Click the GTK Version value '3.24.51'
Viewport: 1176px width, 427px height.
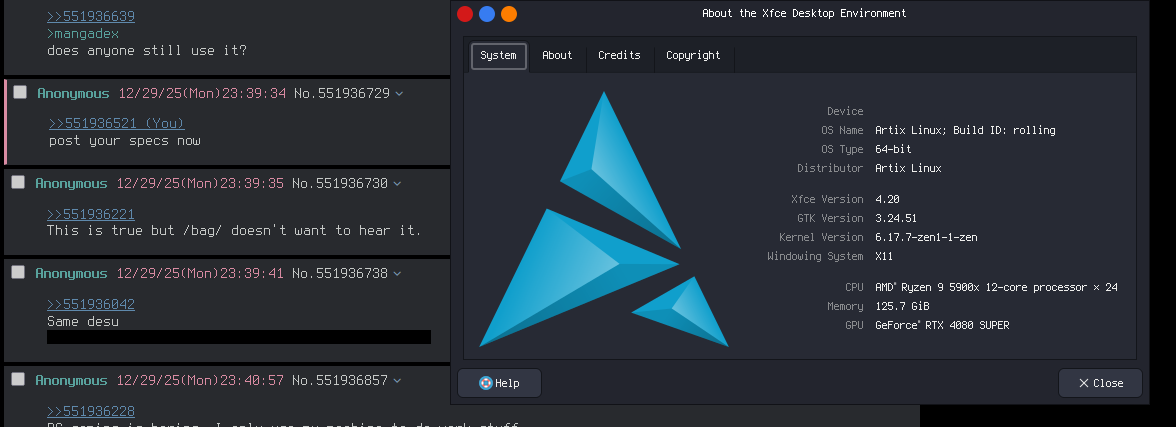(896, 218)
